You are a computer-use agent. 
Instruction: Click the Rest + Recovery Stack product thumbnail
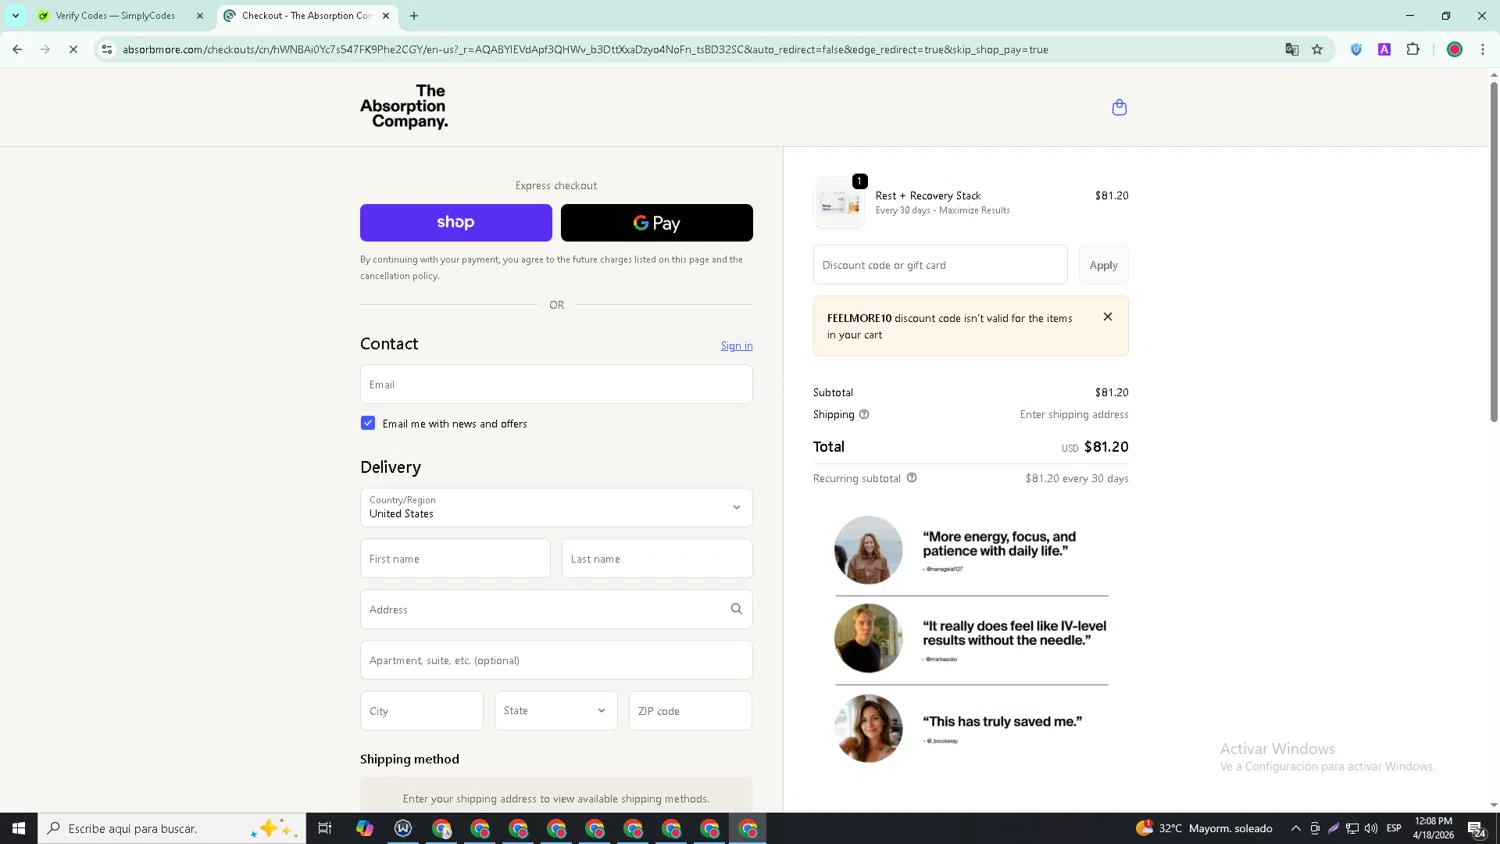839,203
